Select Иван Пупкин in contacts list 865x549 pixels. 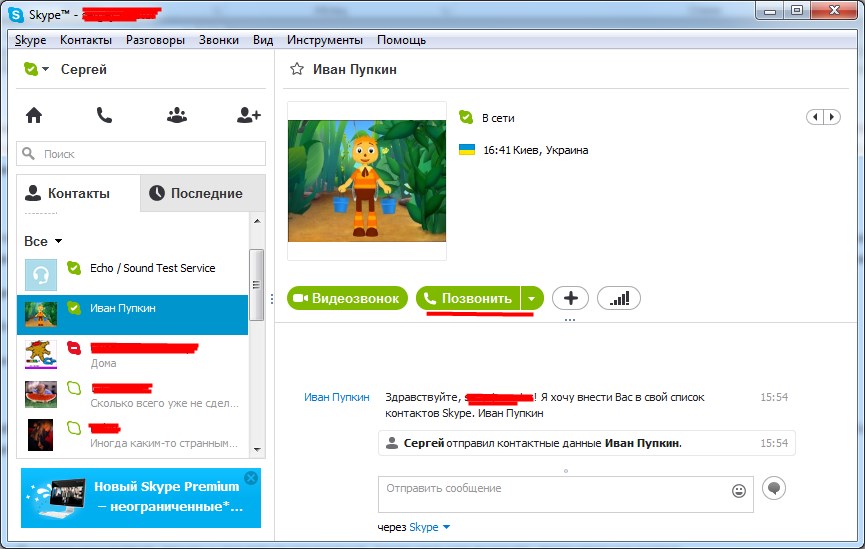click(132, 315)
